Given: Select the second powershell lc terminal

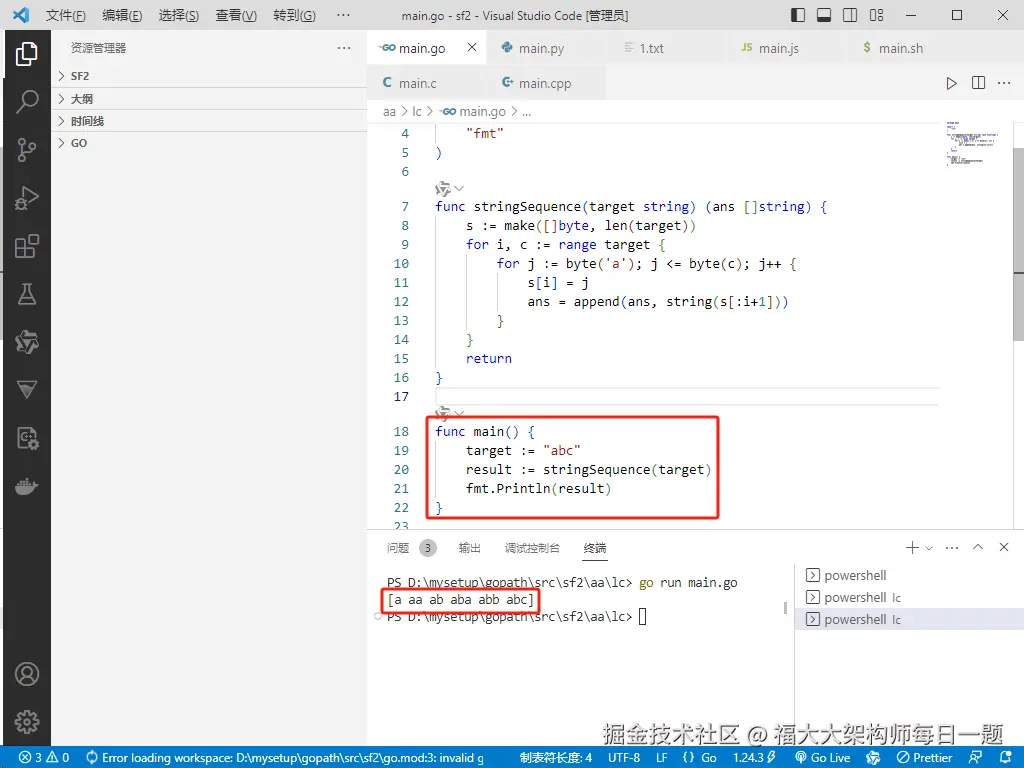Looking at the screenshot, I should [x=909, y=598].
